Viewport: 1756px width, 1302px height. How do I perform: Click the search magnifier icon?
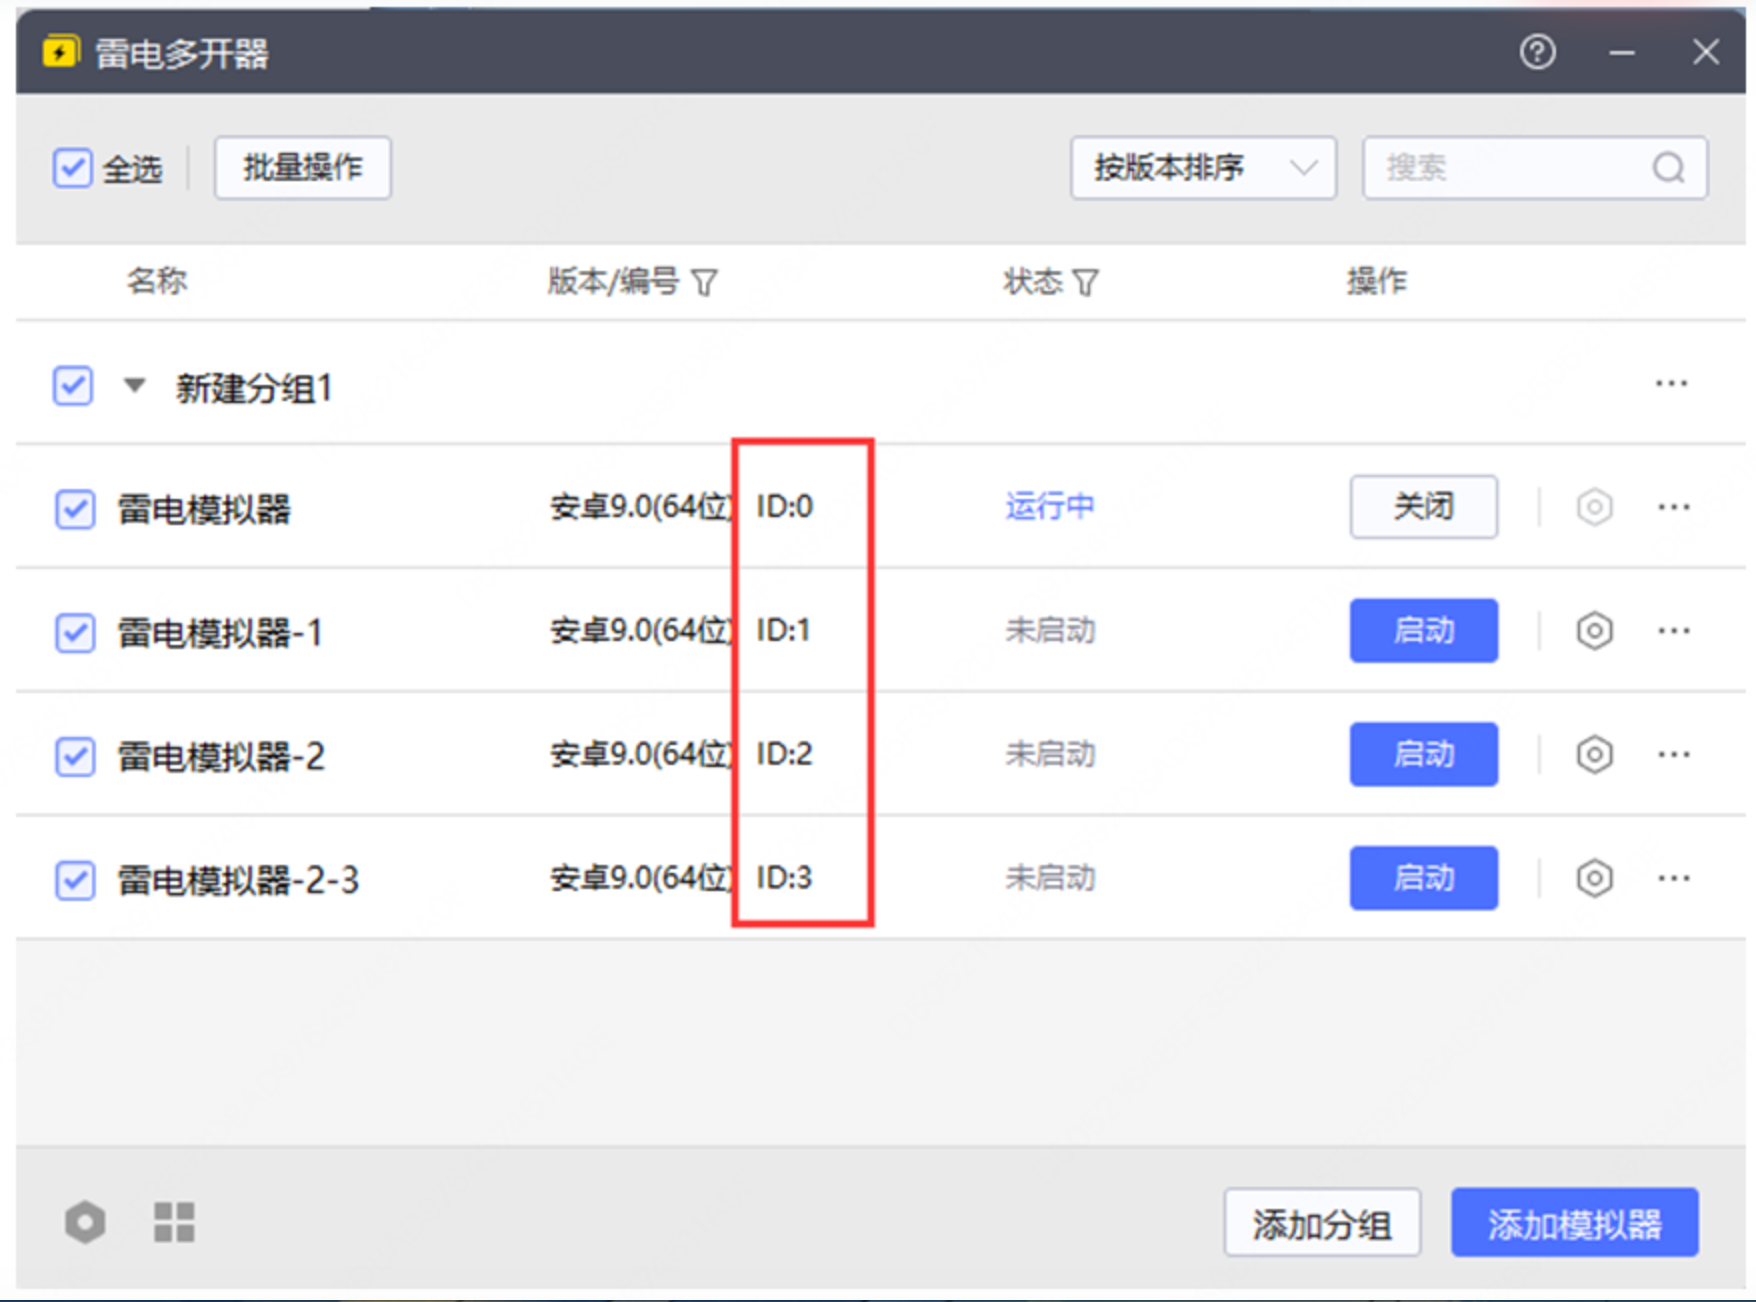coord(1668,168)
